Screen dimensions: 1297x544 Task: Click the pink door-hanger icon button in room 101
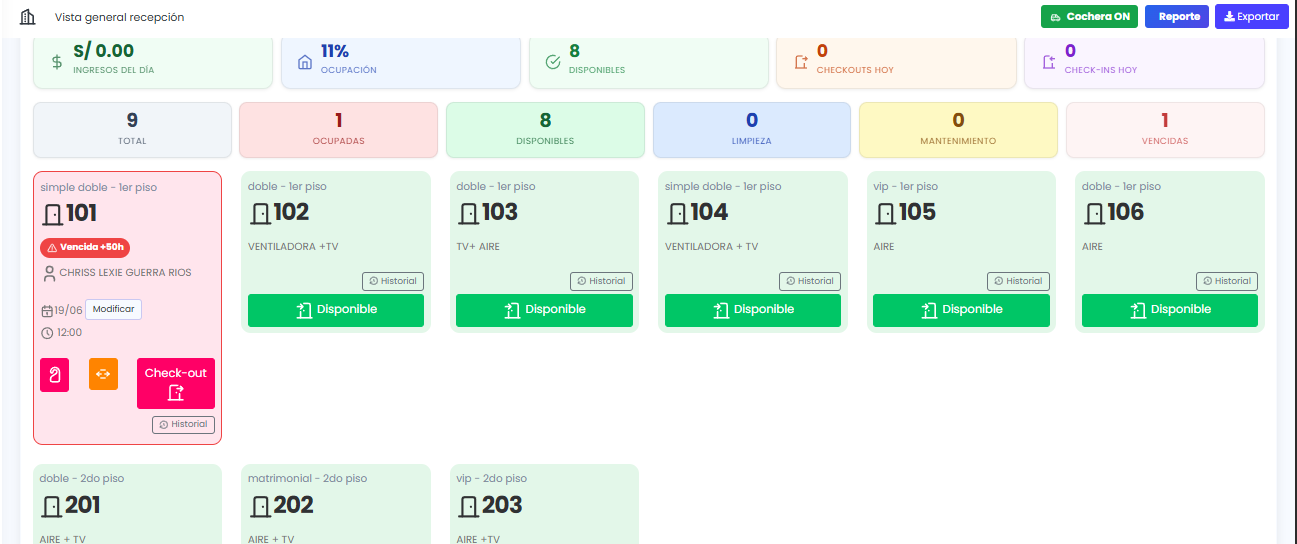[x=54, y=375]
